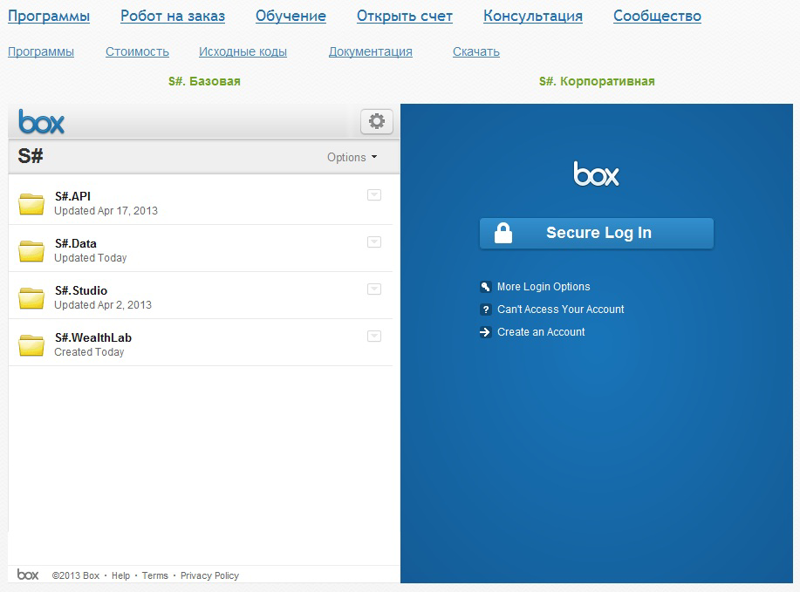This screenshot has height=592, width=800.
Task: Click the Create an Account link
Action: click(x=541, y=332)
